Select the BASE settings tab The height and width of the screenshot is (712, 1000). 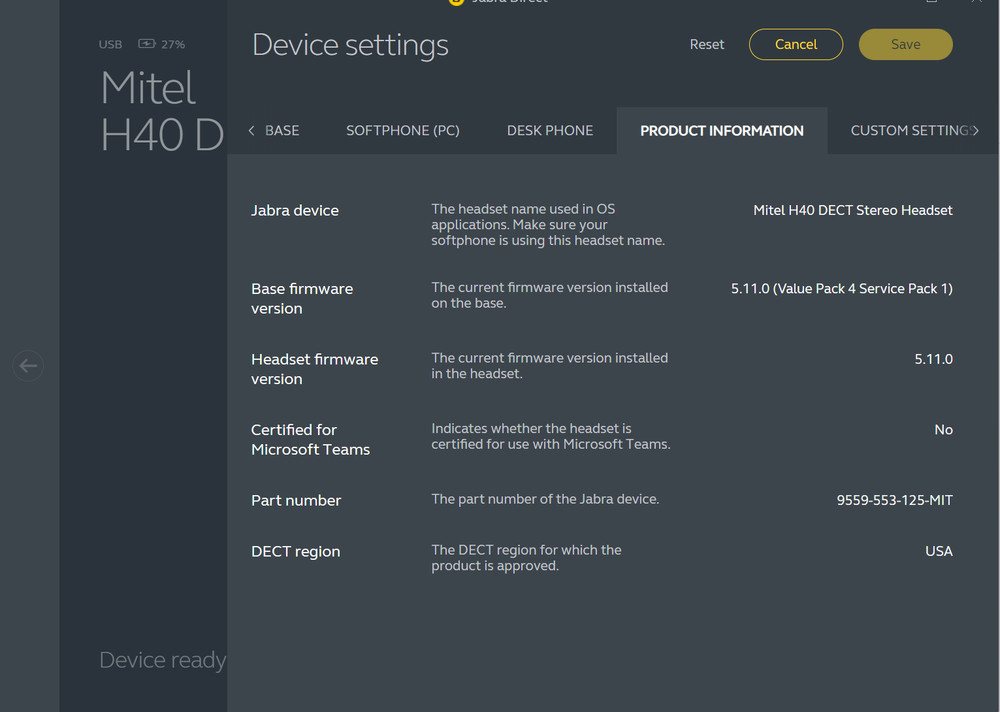point(282,130)
